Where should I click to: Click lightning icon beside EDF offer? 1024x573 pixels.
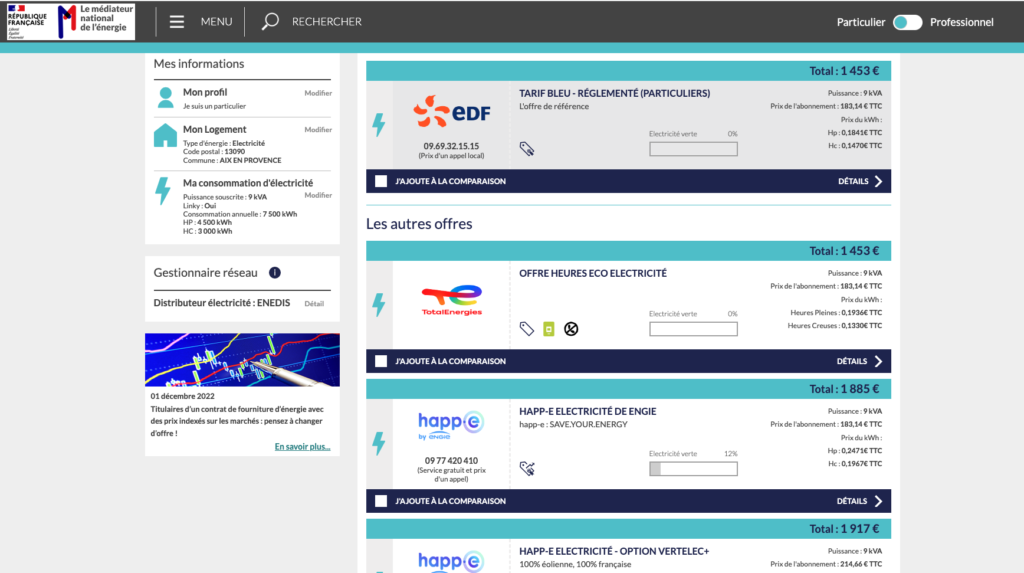click(x=379, y=125)
